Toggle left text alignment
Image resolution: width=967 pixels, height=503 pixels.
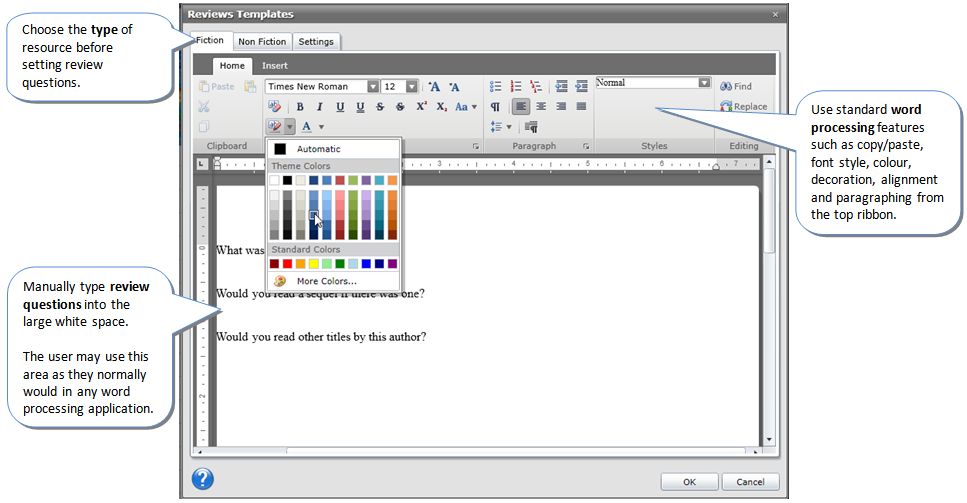click(521, 107)
